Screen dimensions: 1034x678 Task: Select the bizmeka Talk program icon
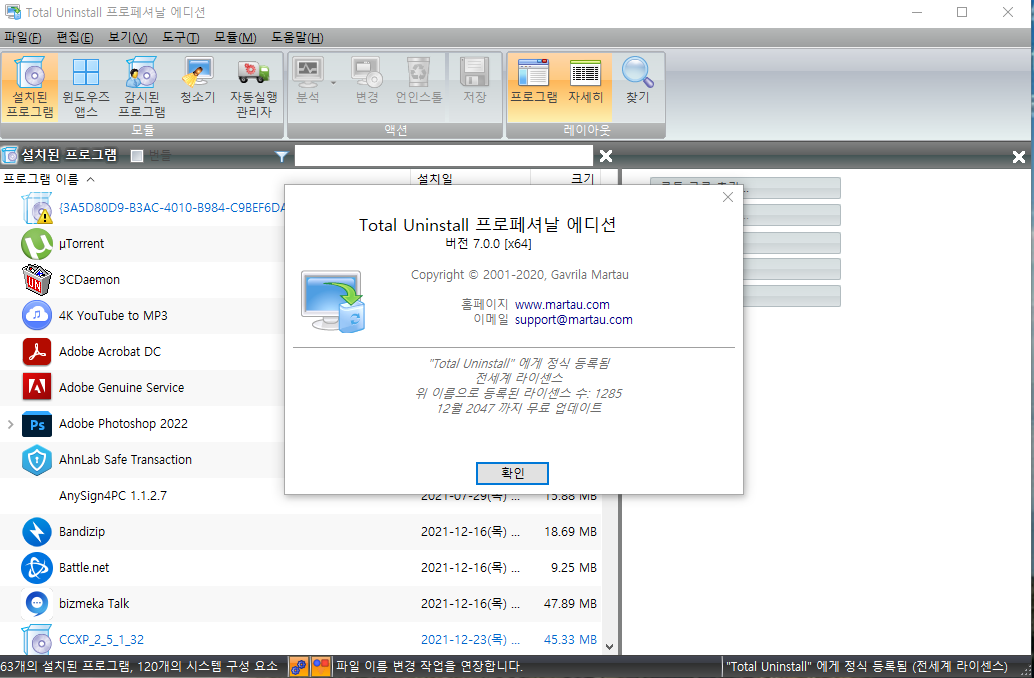[x=36, y=603]
